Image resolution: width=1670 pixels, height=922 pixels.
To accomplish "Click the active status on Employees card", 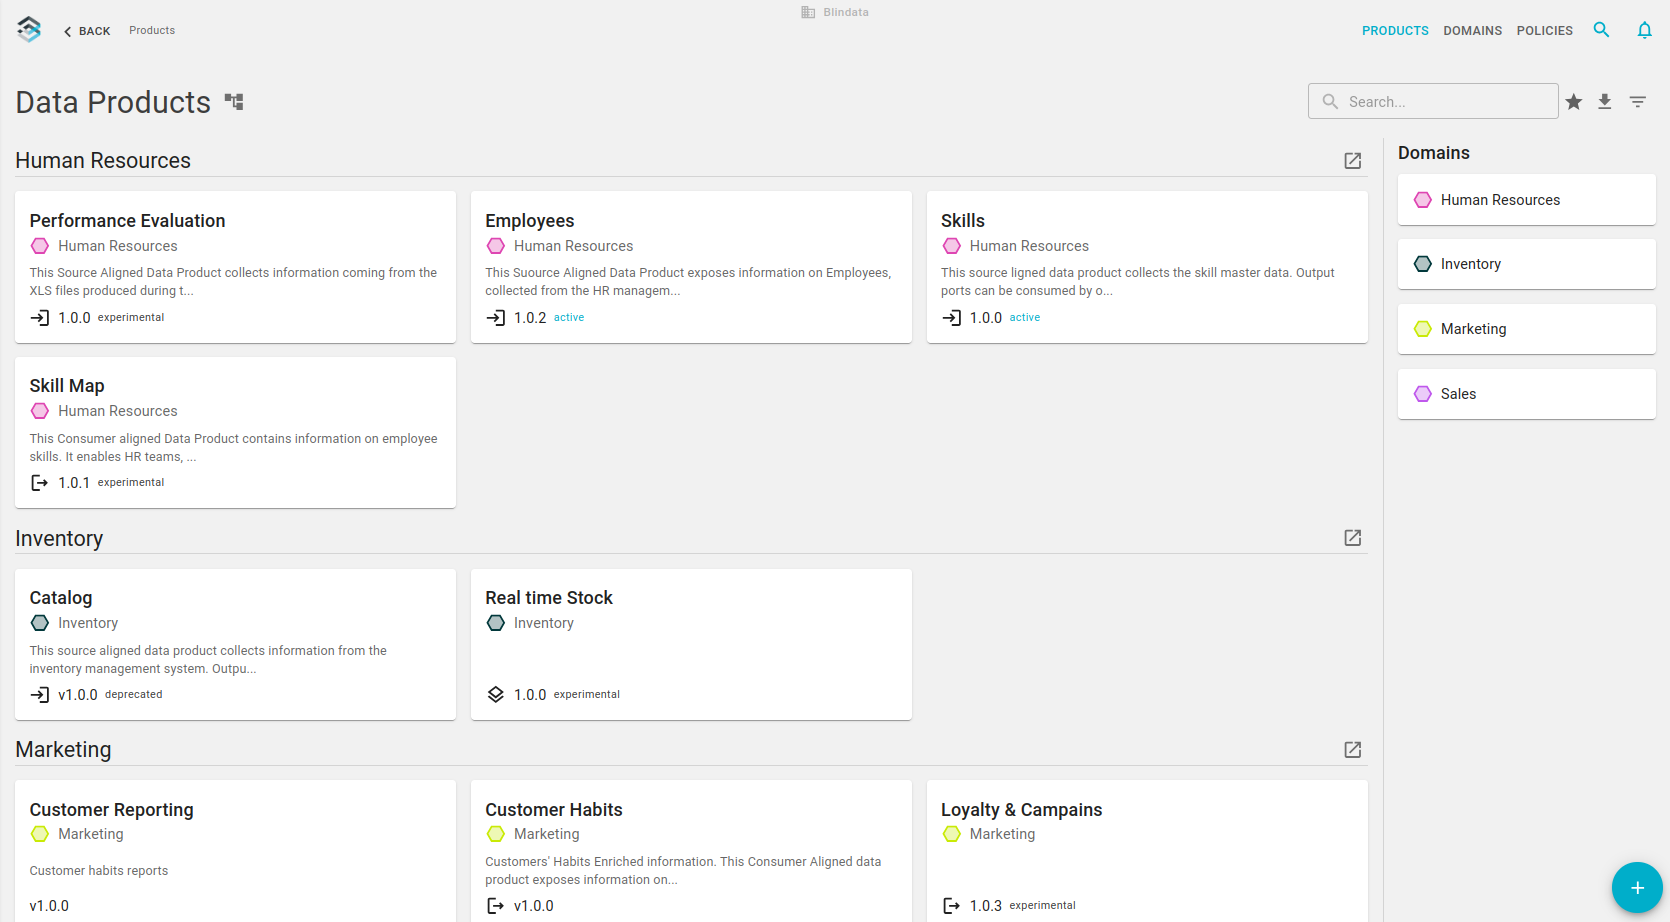I will [569, 318].
